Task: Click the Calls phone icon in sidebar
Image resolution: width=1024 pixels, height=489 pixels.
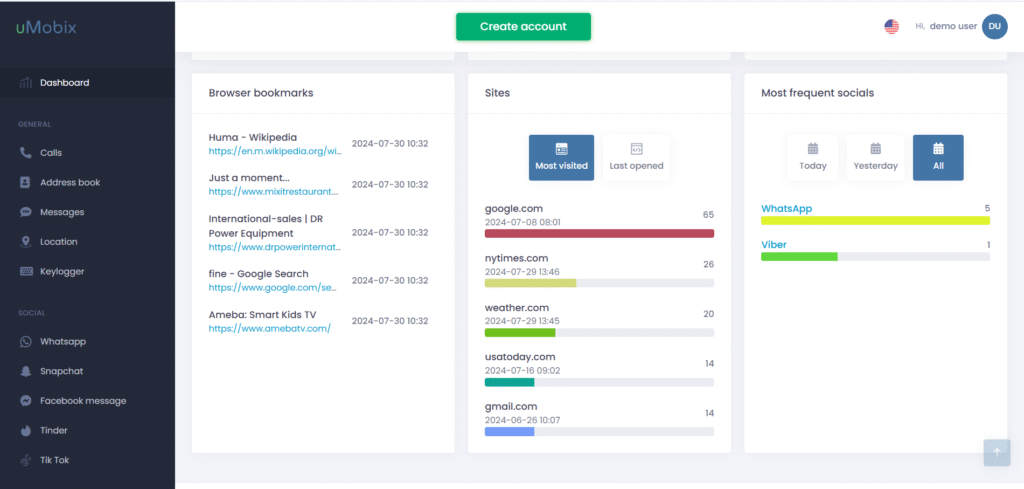Action: click(26, 153)
